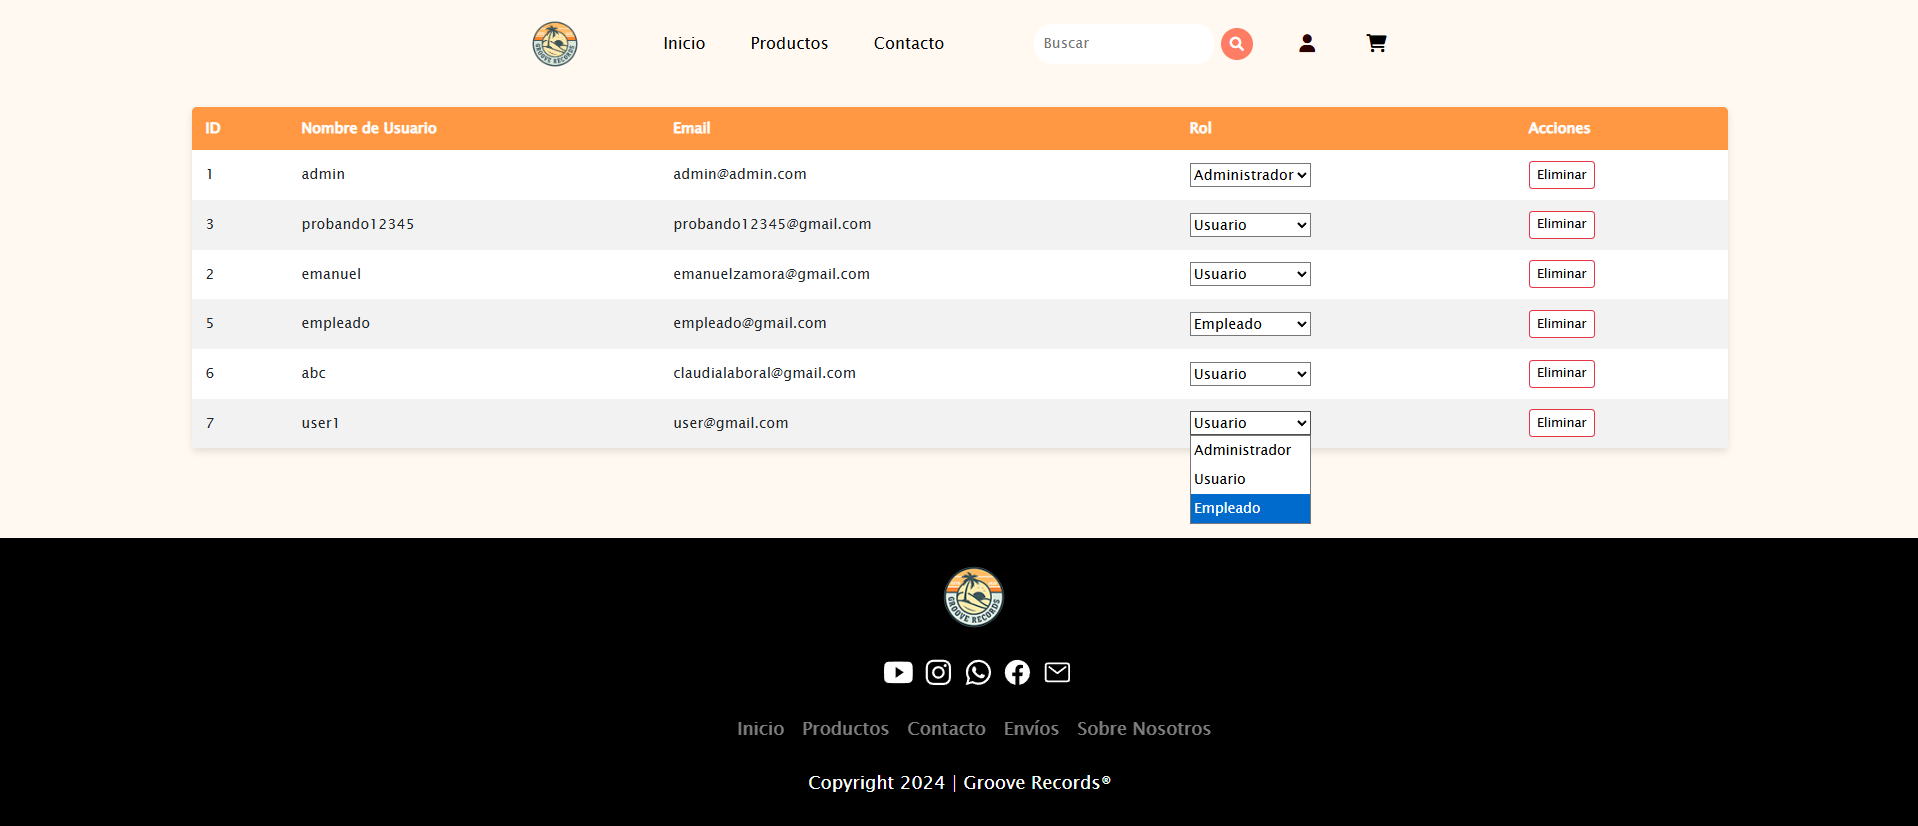
Task: Open the email envelope icon in footer
Action: (x=1057, y=672)
